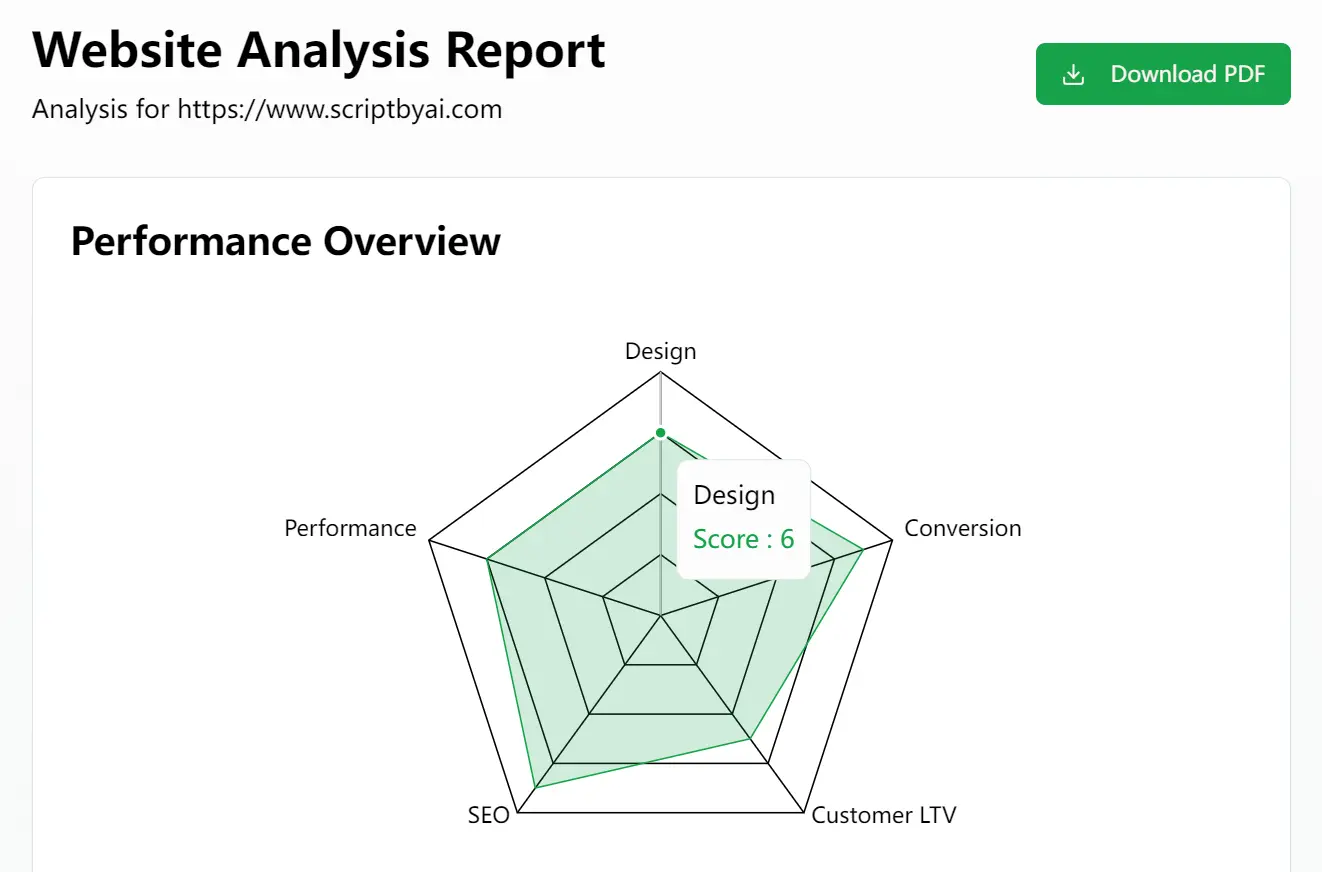
Task: Click the Performance axis label
Action: coord(351,528)
